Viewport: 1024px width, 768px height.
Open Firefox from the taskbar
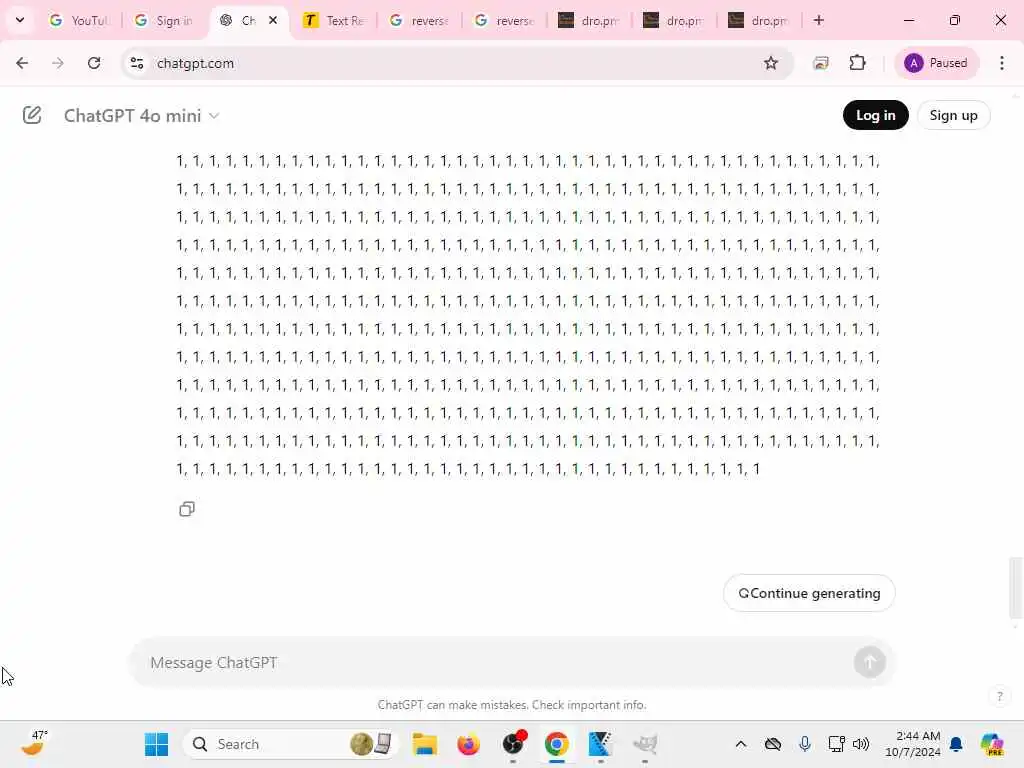[468, 744]
